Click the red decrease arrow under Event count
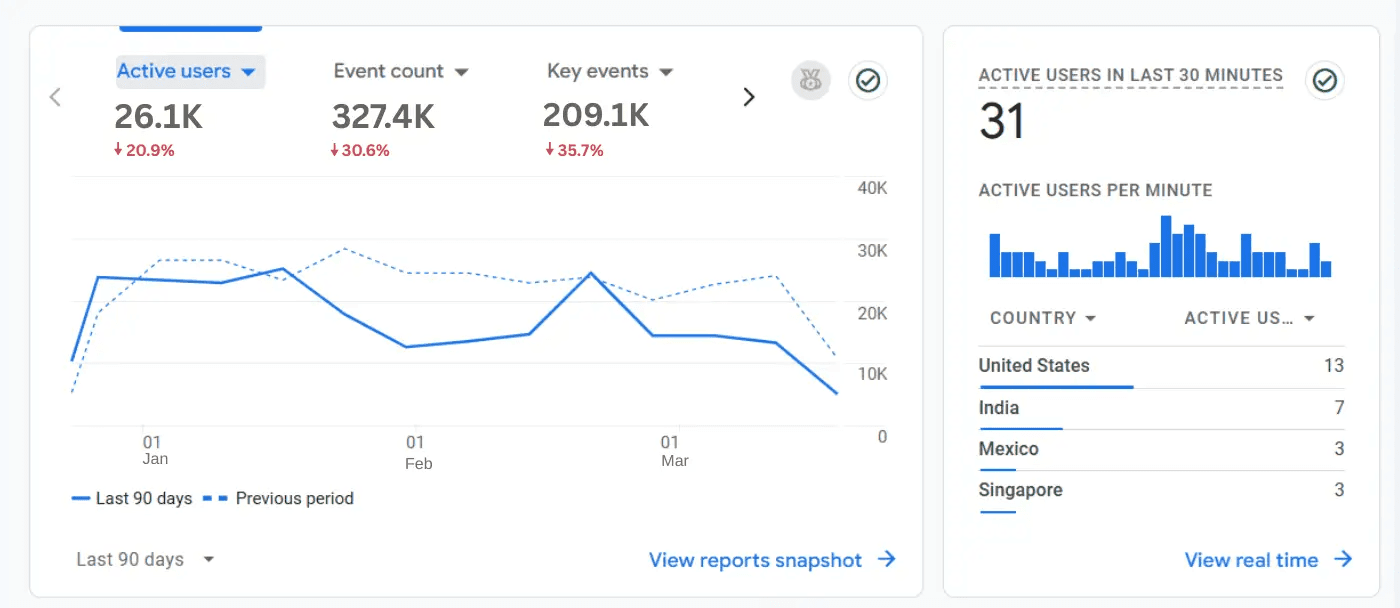Screen dimensions: 1400x608 tap(333, 150)
